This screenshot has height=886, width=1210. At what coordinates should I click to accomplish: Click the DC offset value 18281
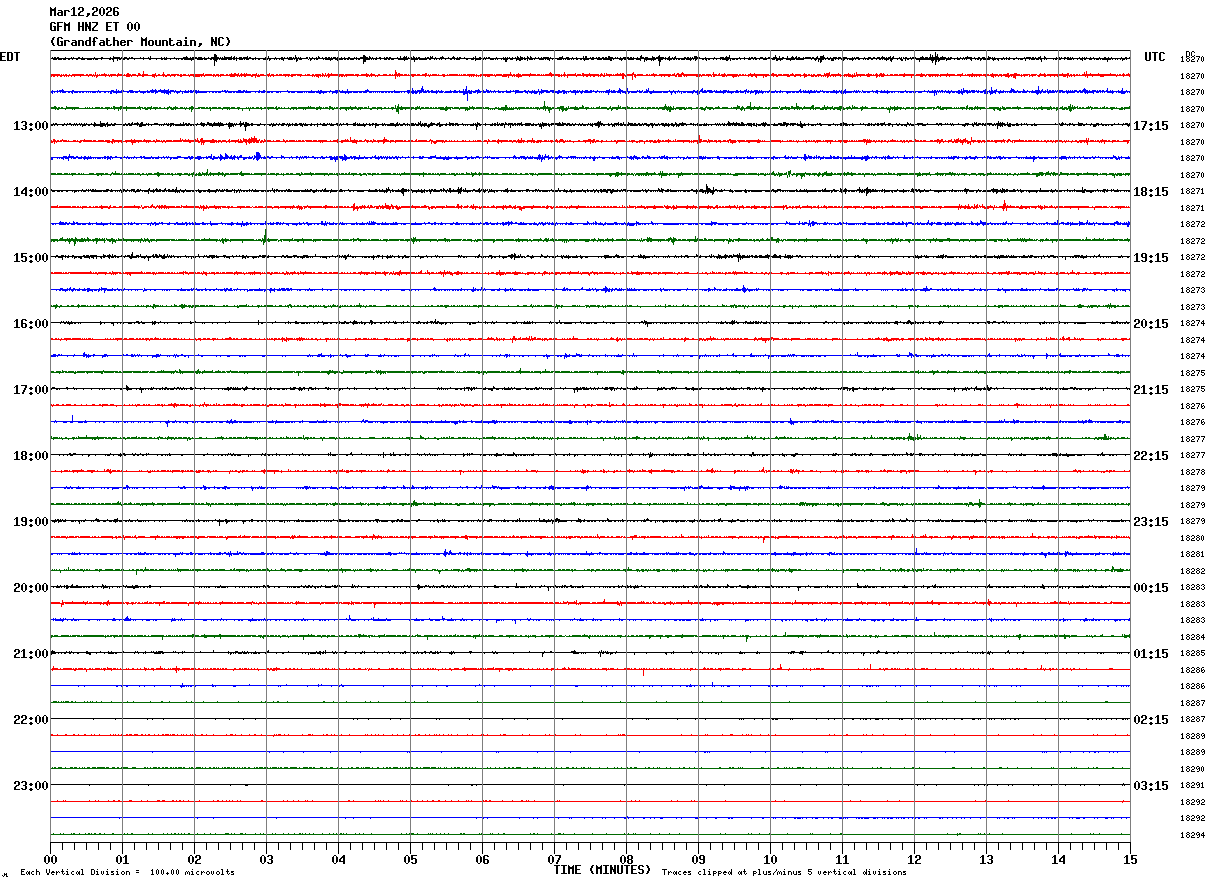pyautogui.click(x=1193, y=554)
